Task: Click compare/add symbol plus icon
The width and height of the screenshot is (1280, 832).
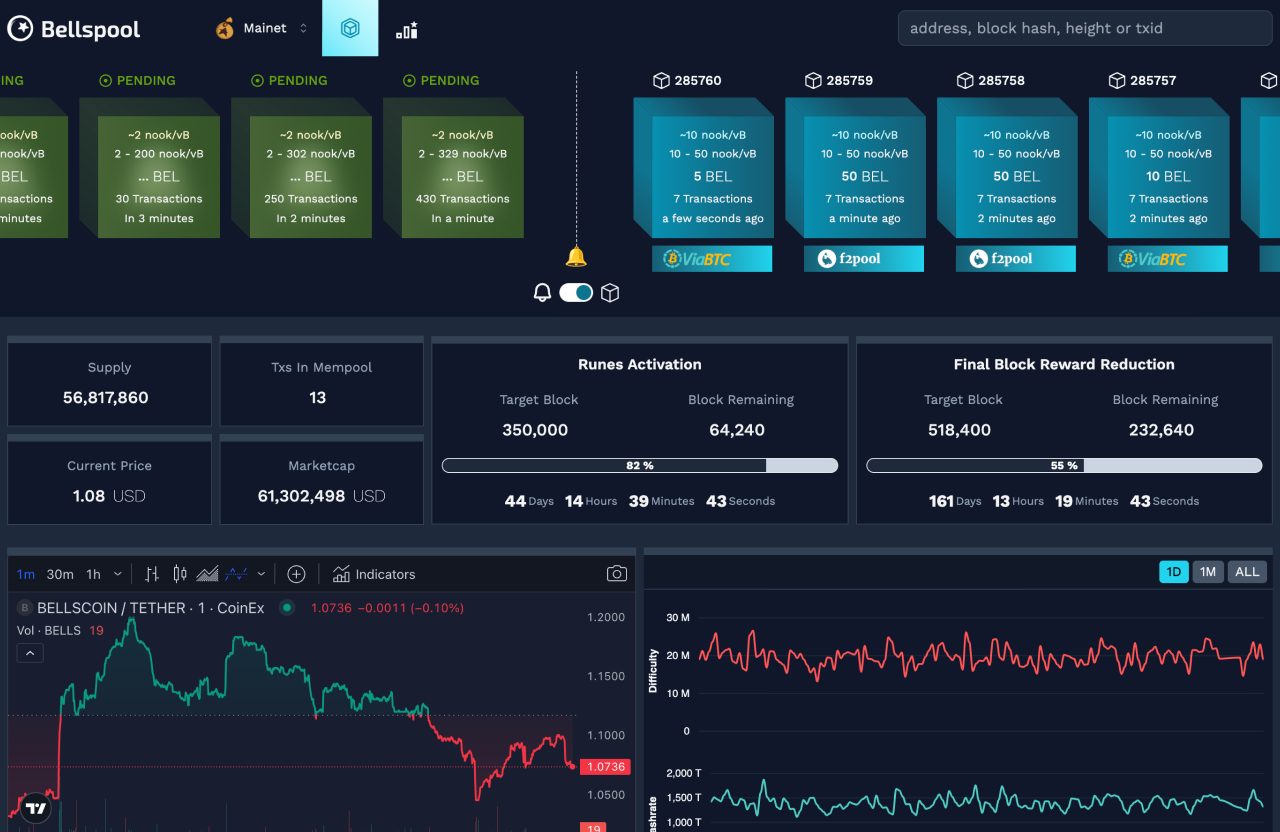Action: (x=296, y=574)
